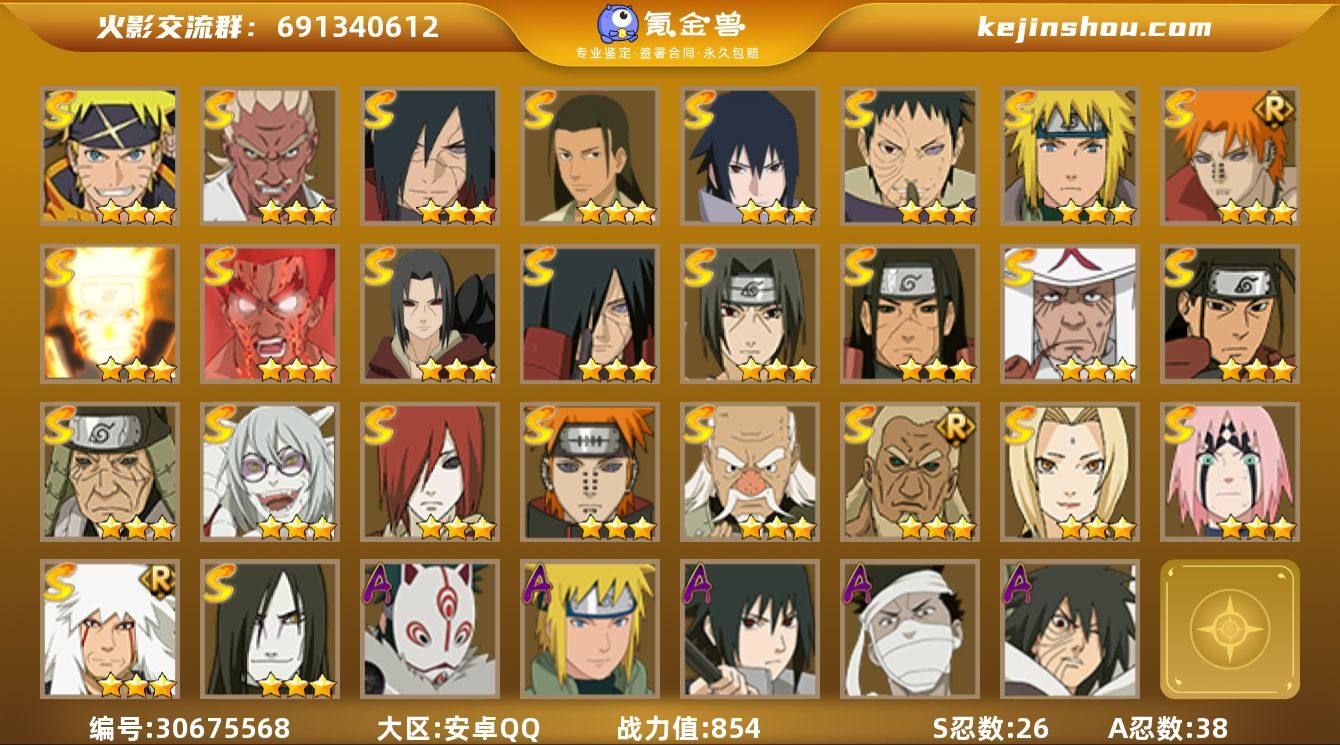Choose the blonde Tsunade portrait with forehead diamond
This screenshot has height=745, width=1340.
[x=1069, y=471]
